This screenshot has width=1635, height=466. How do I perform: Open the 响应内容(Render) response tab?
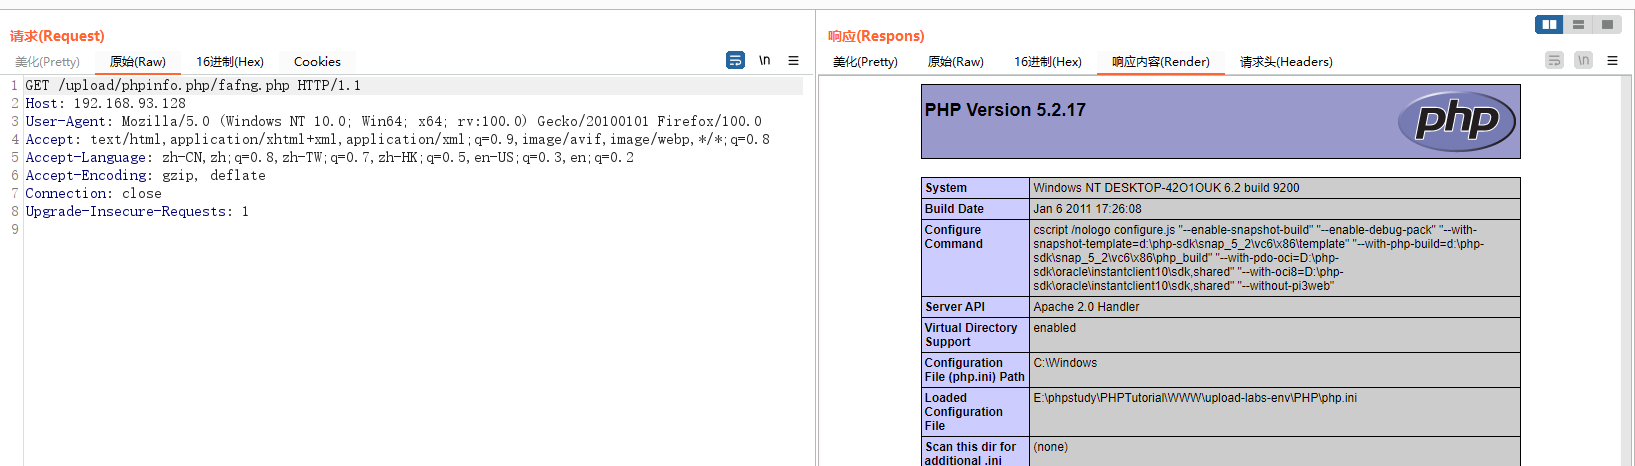click(x=1161, y=62)
